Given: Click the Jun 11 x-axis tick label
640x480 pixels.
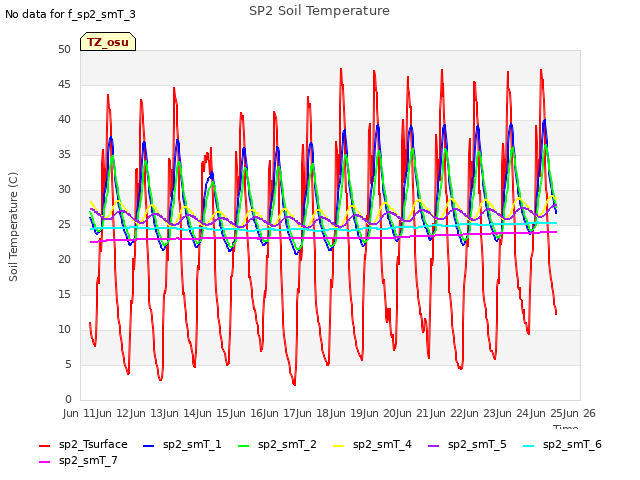Looking at the screenshot, I should pyautogui.click(x=80, y=413).
